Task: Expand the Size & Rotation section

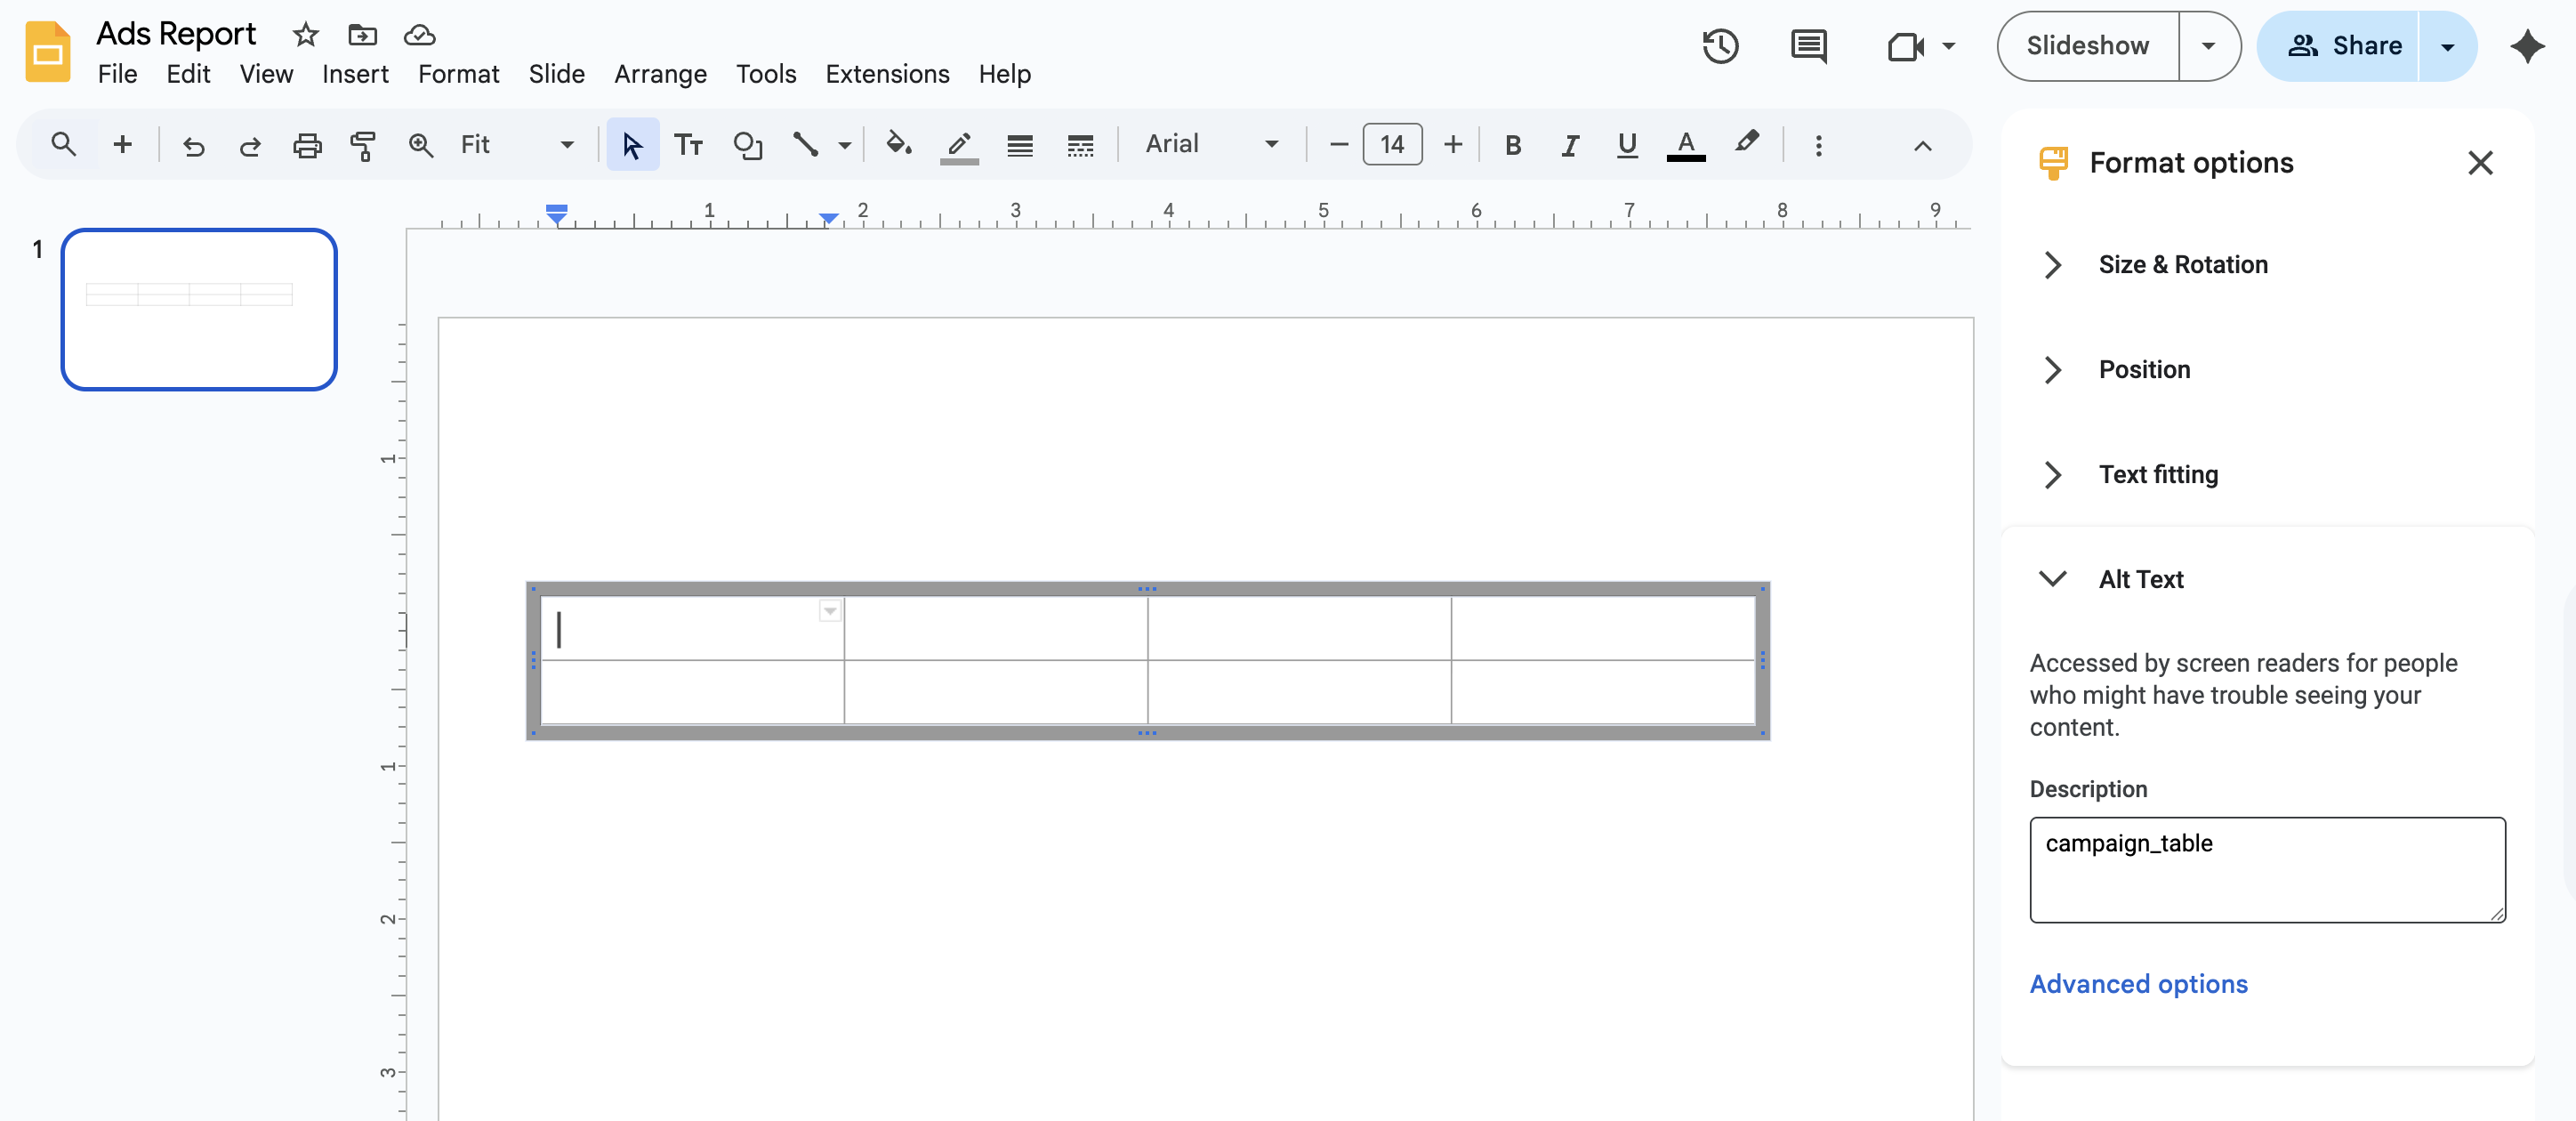Action: [2182, 265]
